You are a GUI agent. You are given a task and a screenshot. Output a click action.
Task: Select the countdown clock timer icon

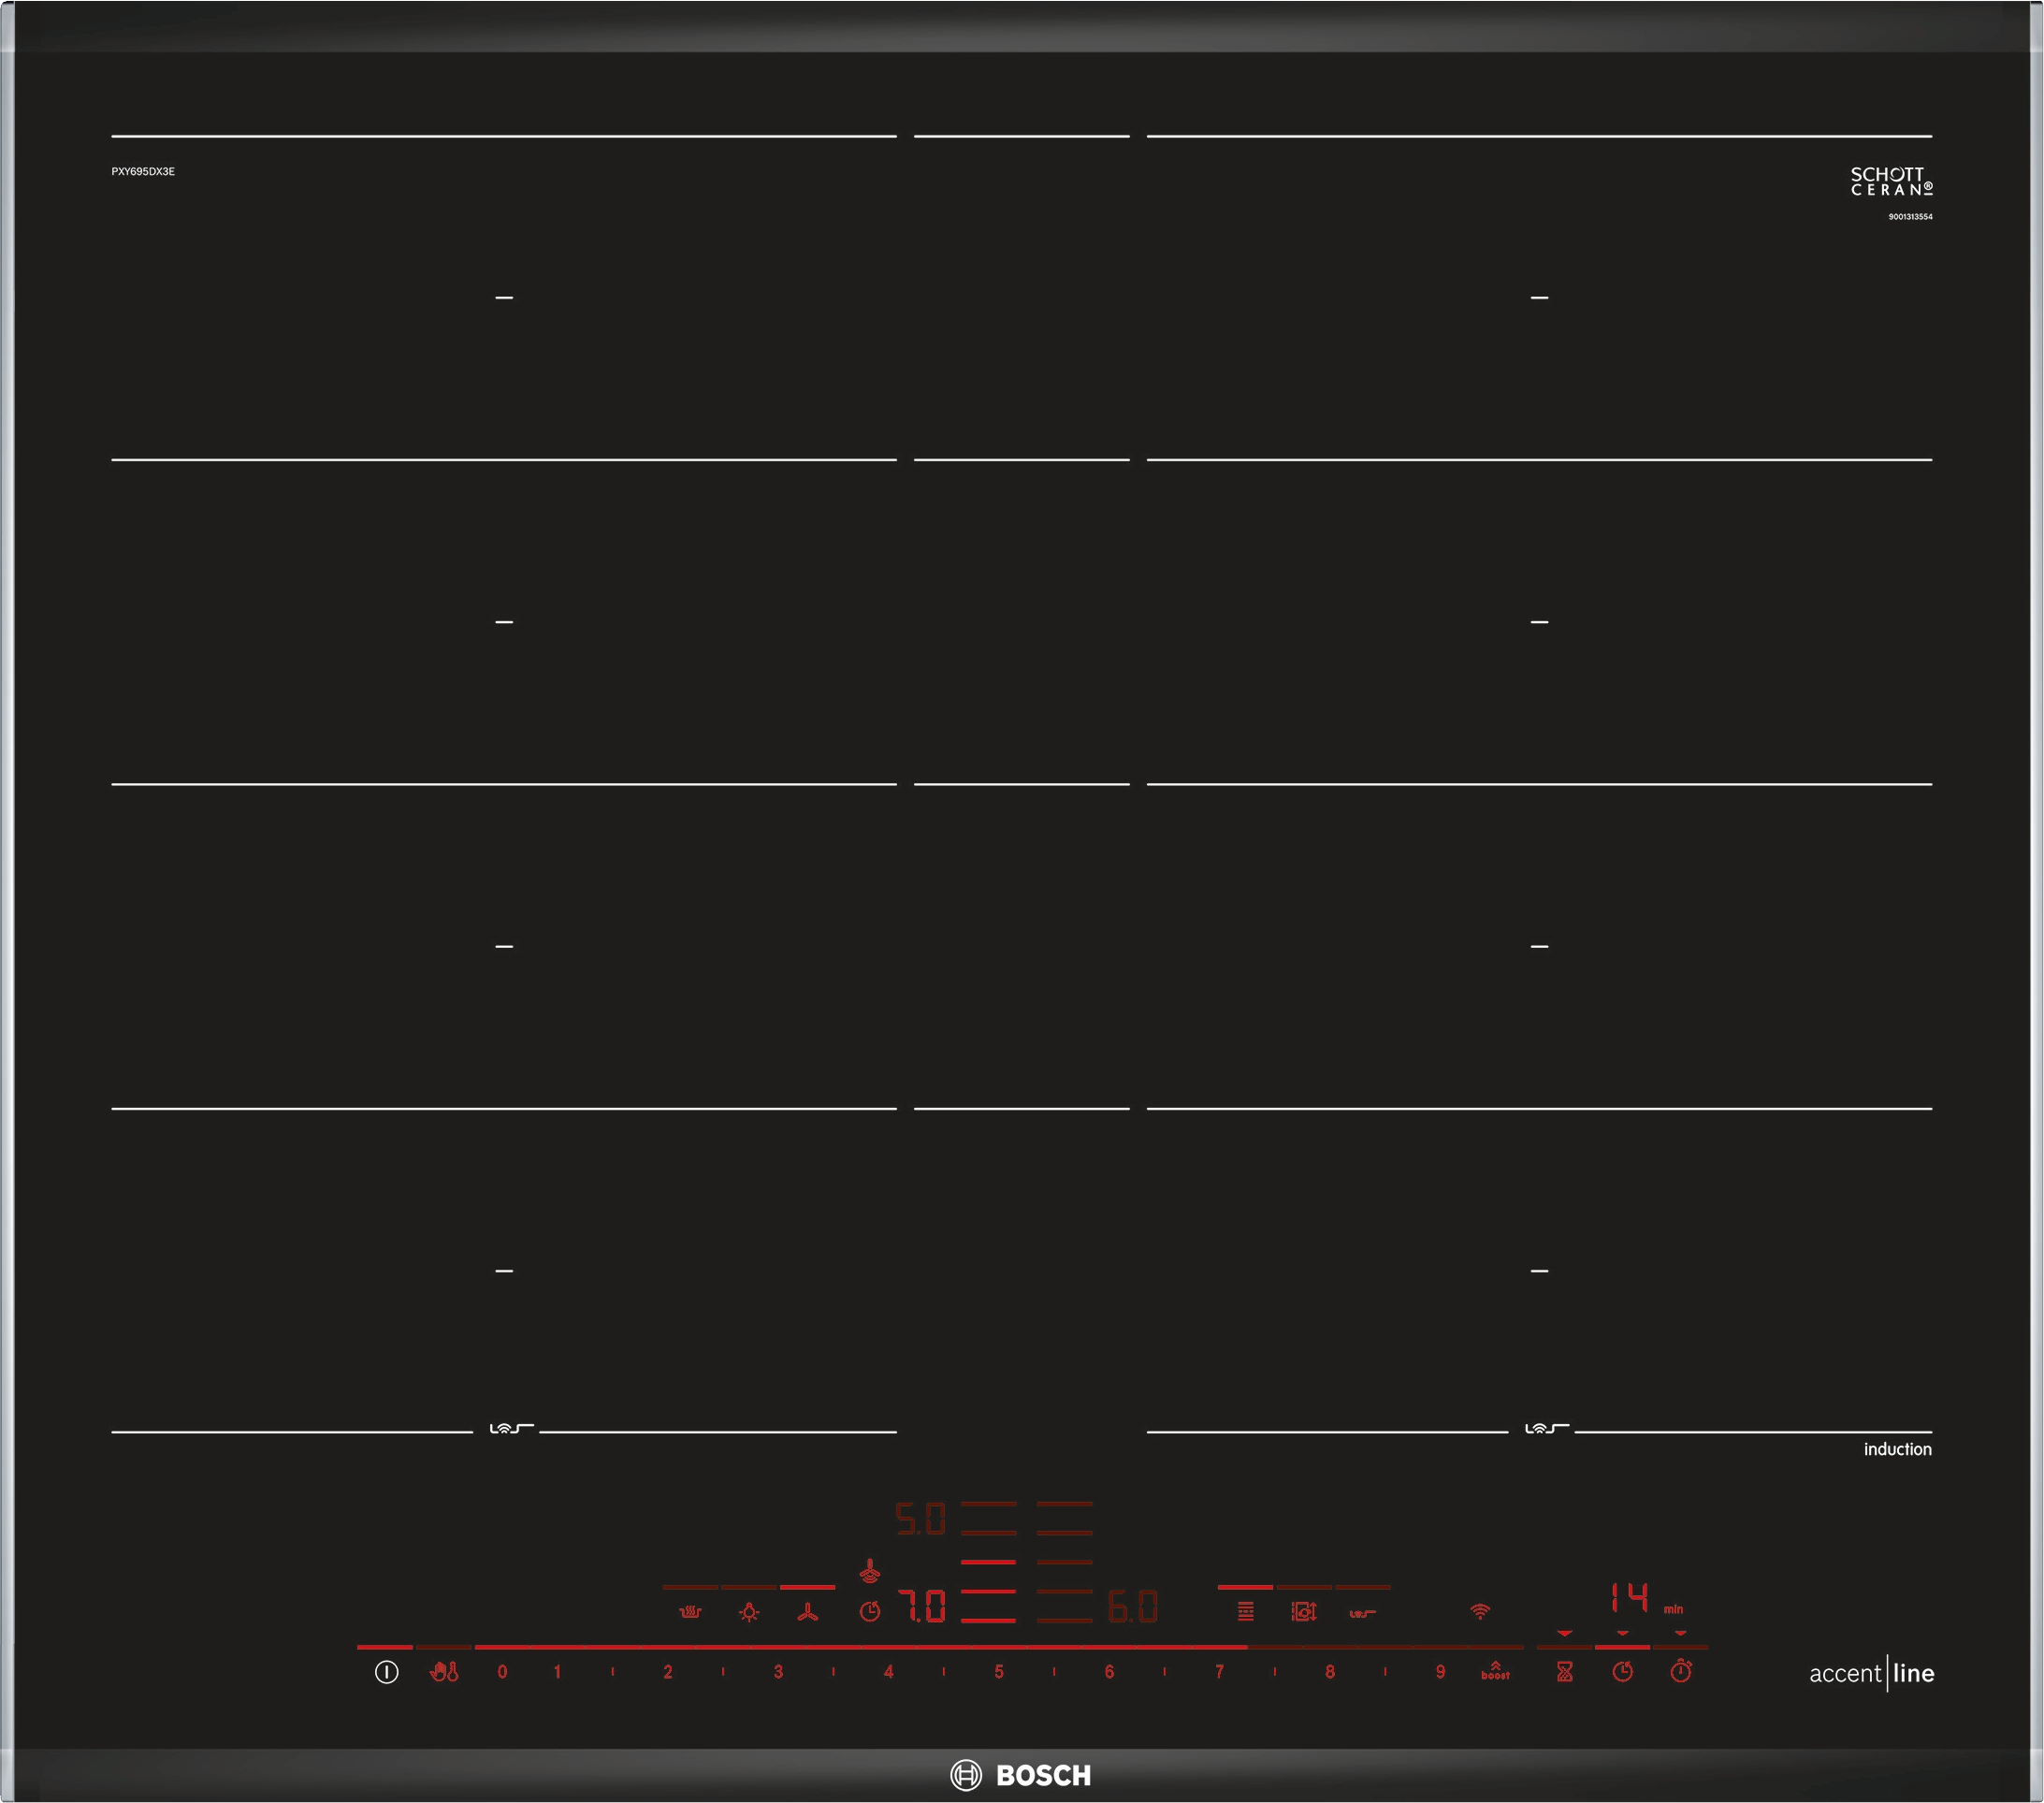tap(1622, 1671)
